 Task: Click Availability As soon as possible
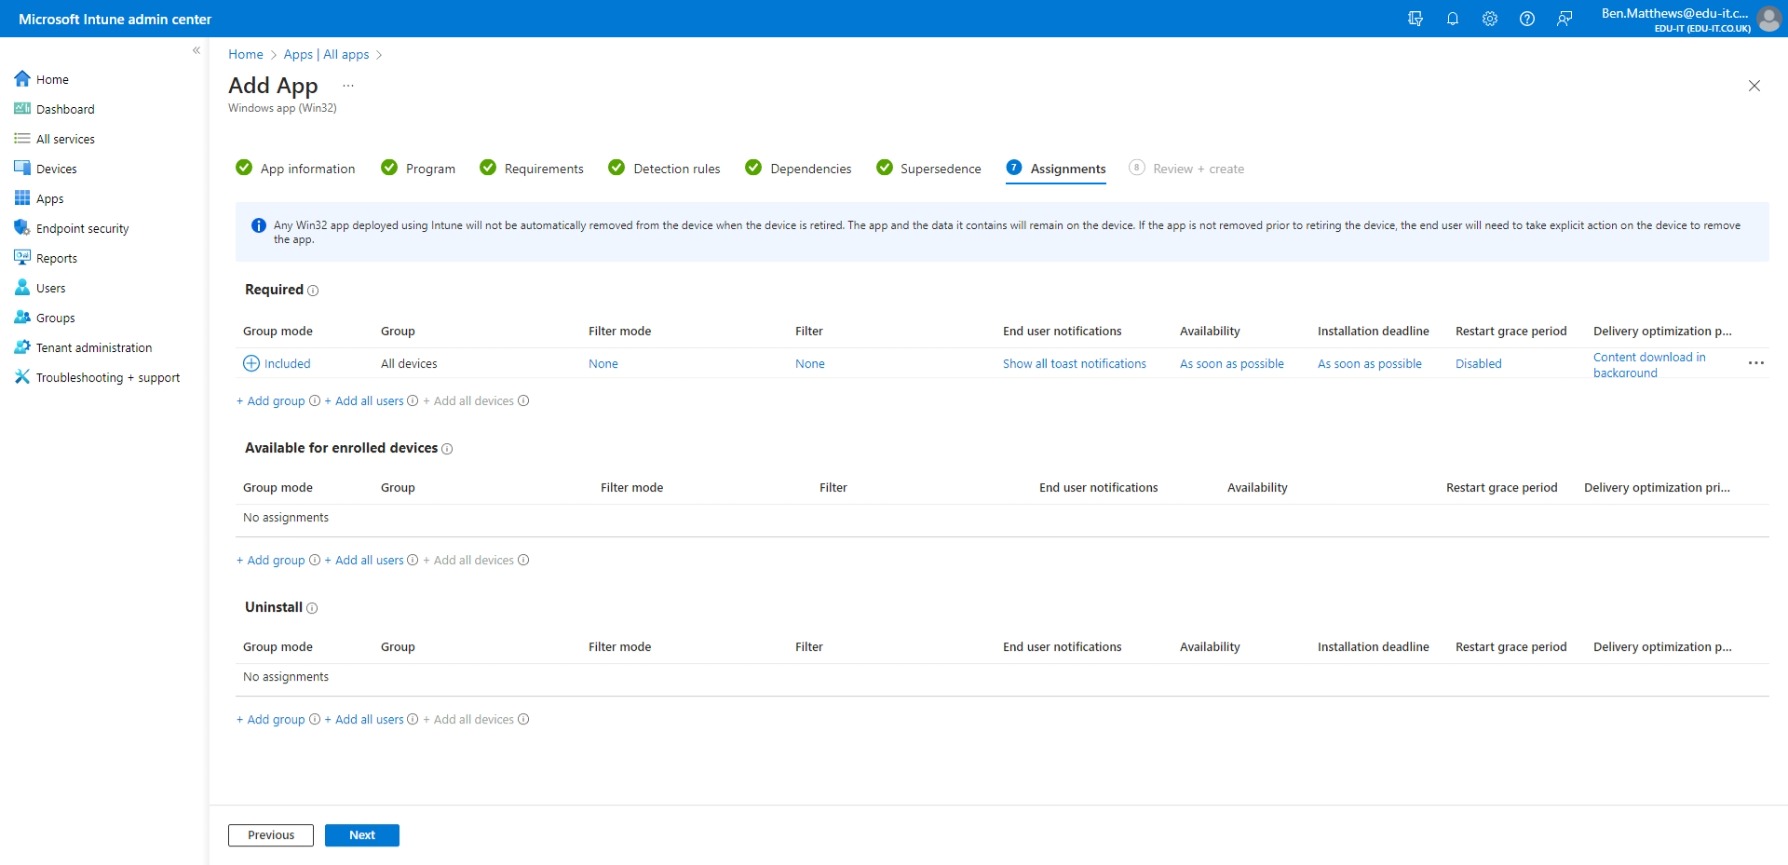[1231, 364]
